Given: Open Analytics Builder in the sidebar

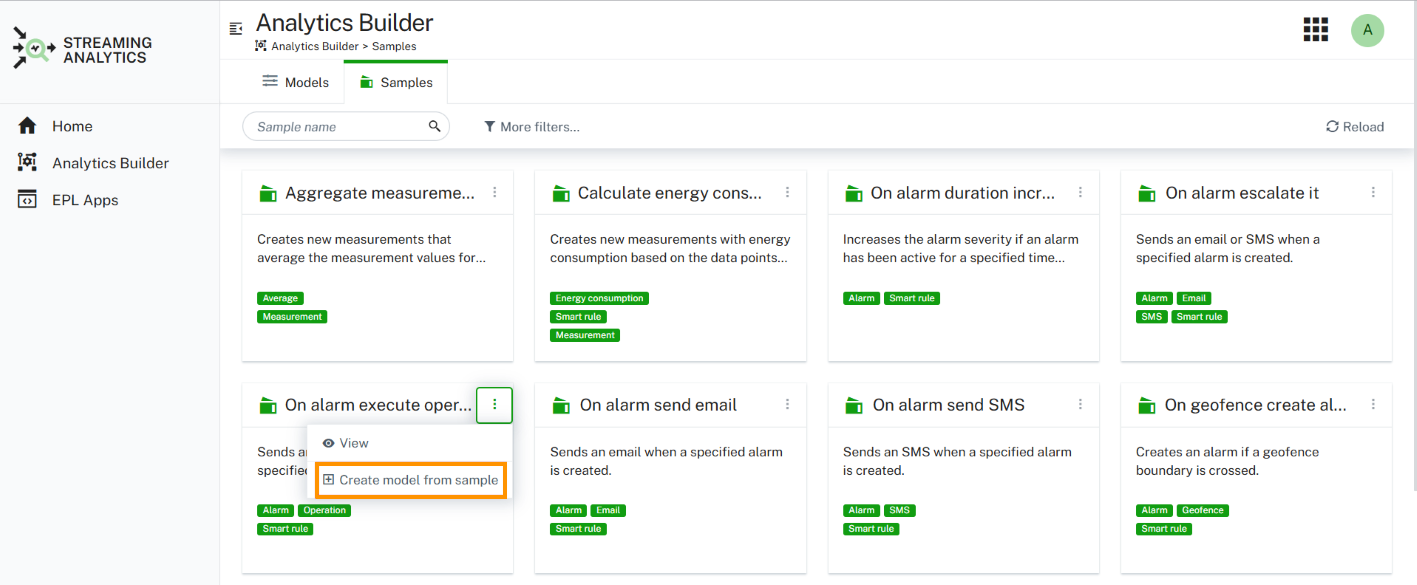Looking at the screenshot, I should [x=110, y=163].
